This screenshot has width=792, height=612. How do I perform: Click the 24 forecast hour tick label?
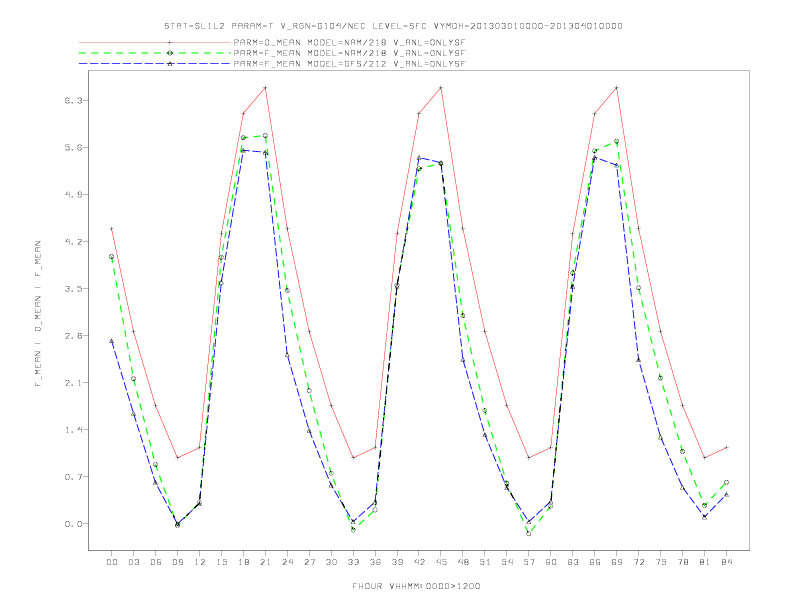[x=287, y=562]
